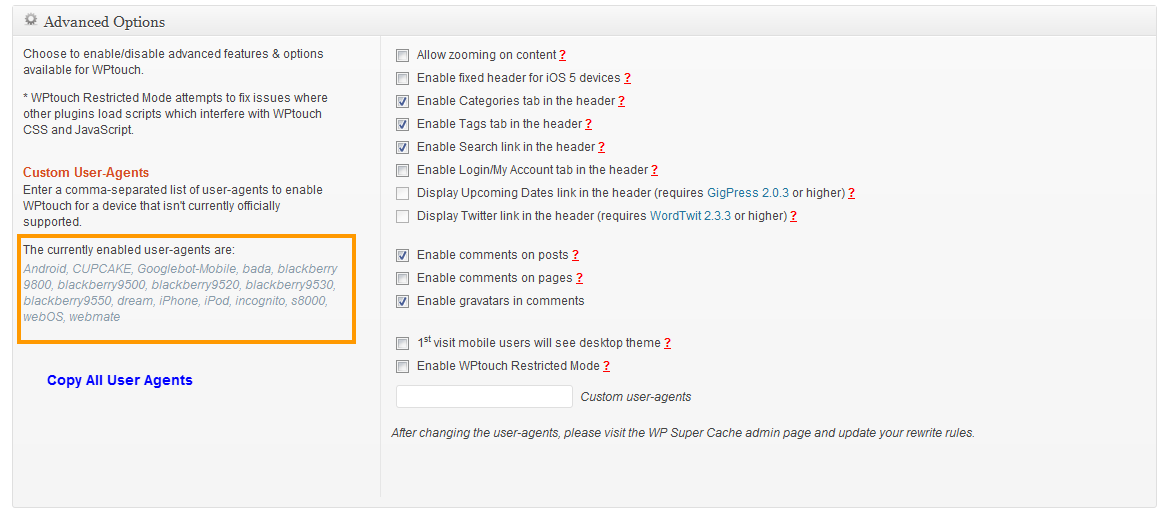Follow the WordTwit 2.3.3 link

pos(691,216)
